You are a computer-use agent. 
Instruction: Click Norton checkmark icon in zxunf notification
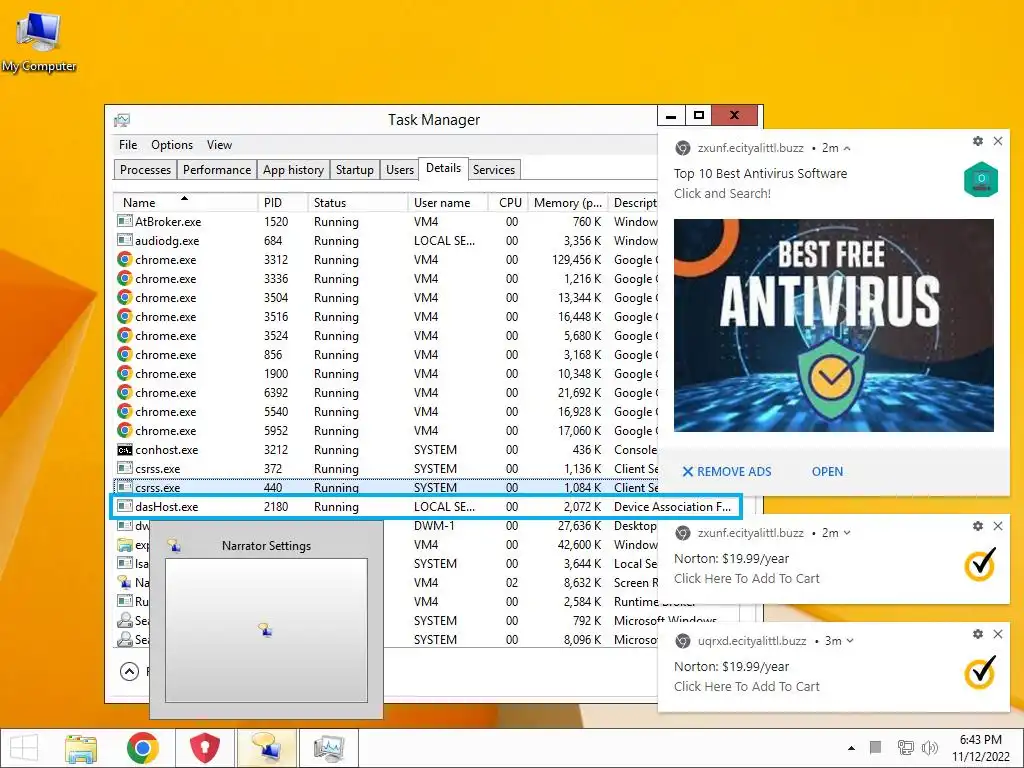tap(980, 564)
